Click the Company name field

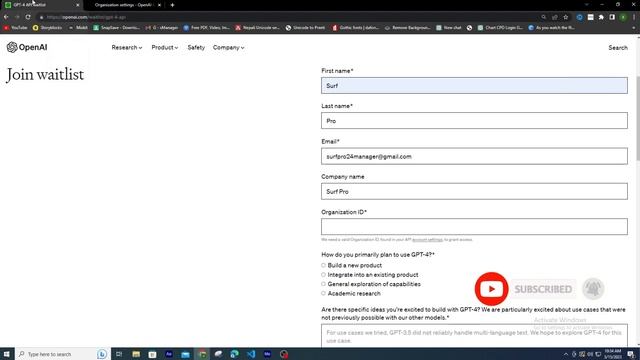coord(474,191)
